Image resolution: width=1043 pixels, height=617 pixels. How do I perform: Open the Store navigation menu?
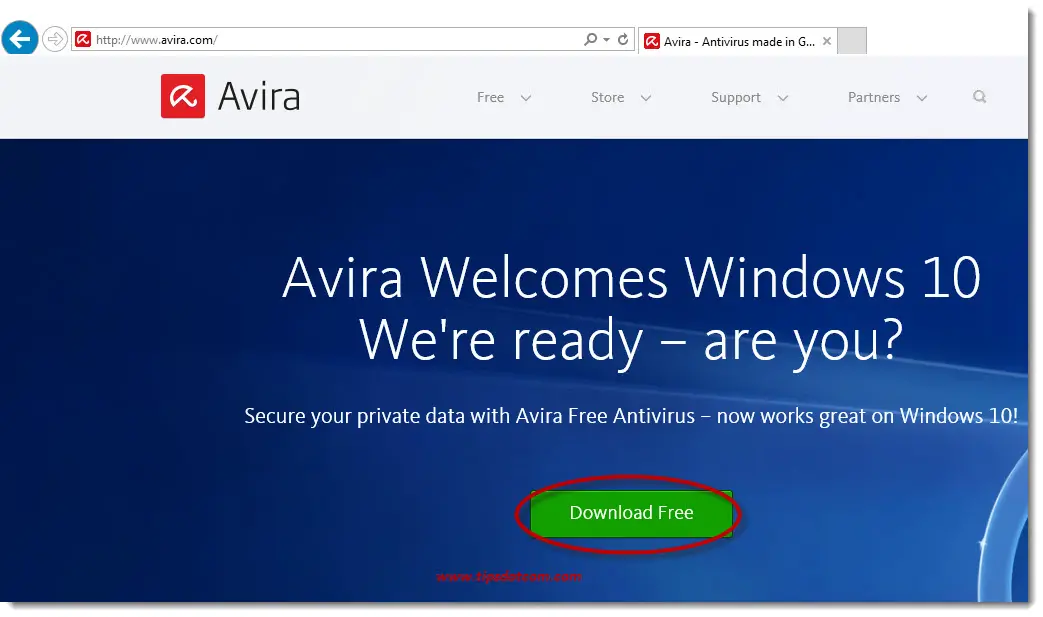pos(607,97)
